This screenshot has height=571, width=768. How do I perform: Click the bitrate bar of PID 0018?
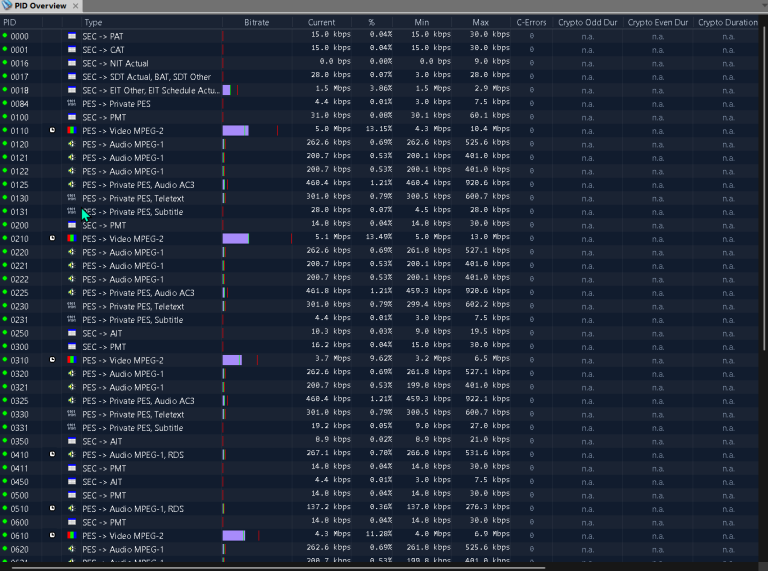(227, 90)
